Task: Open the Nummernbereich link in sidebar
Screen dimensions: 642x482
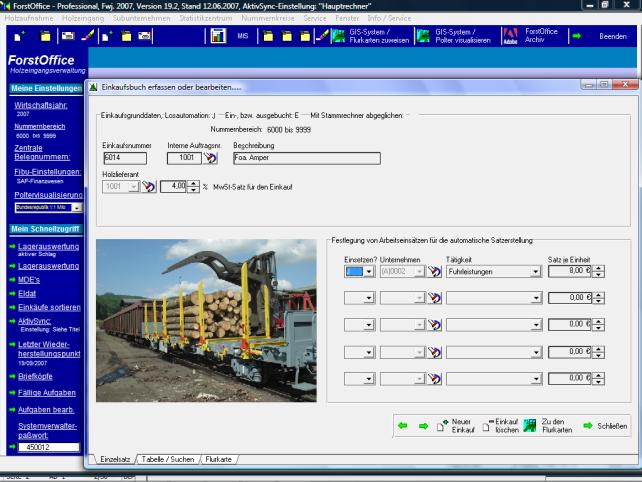Action: pyautogui.click(x=40, y=127)
